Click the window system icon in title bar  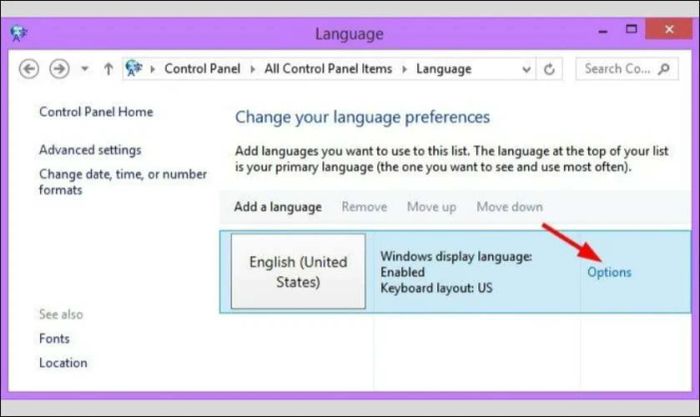click(x=18, y=33)
